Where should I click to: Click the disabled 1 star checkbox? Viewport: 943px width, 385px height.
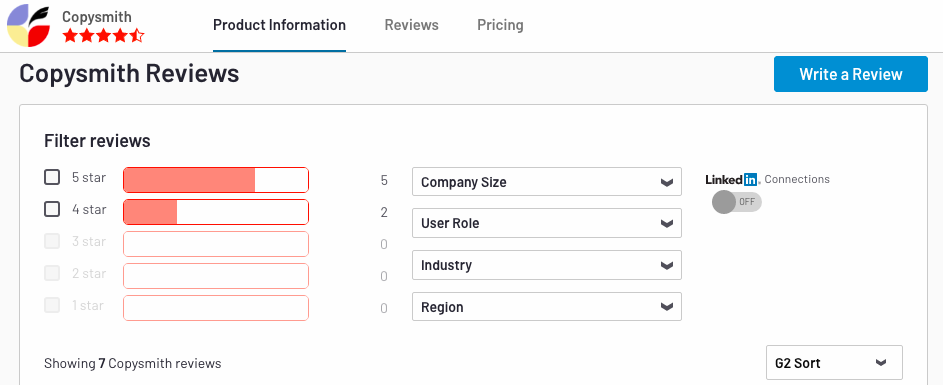point(52,305)
